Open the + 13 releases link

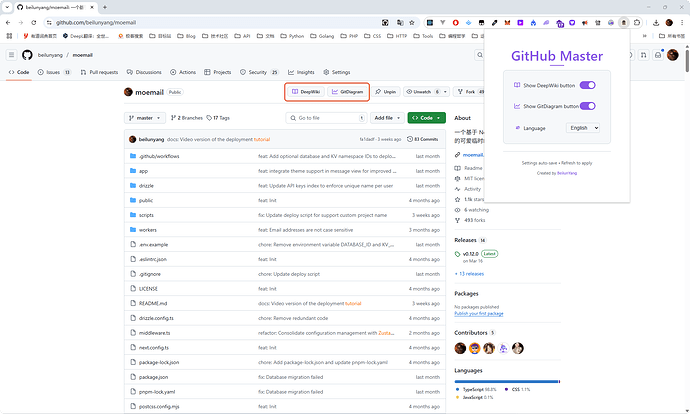coord(469,274)
